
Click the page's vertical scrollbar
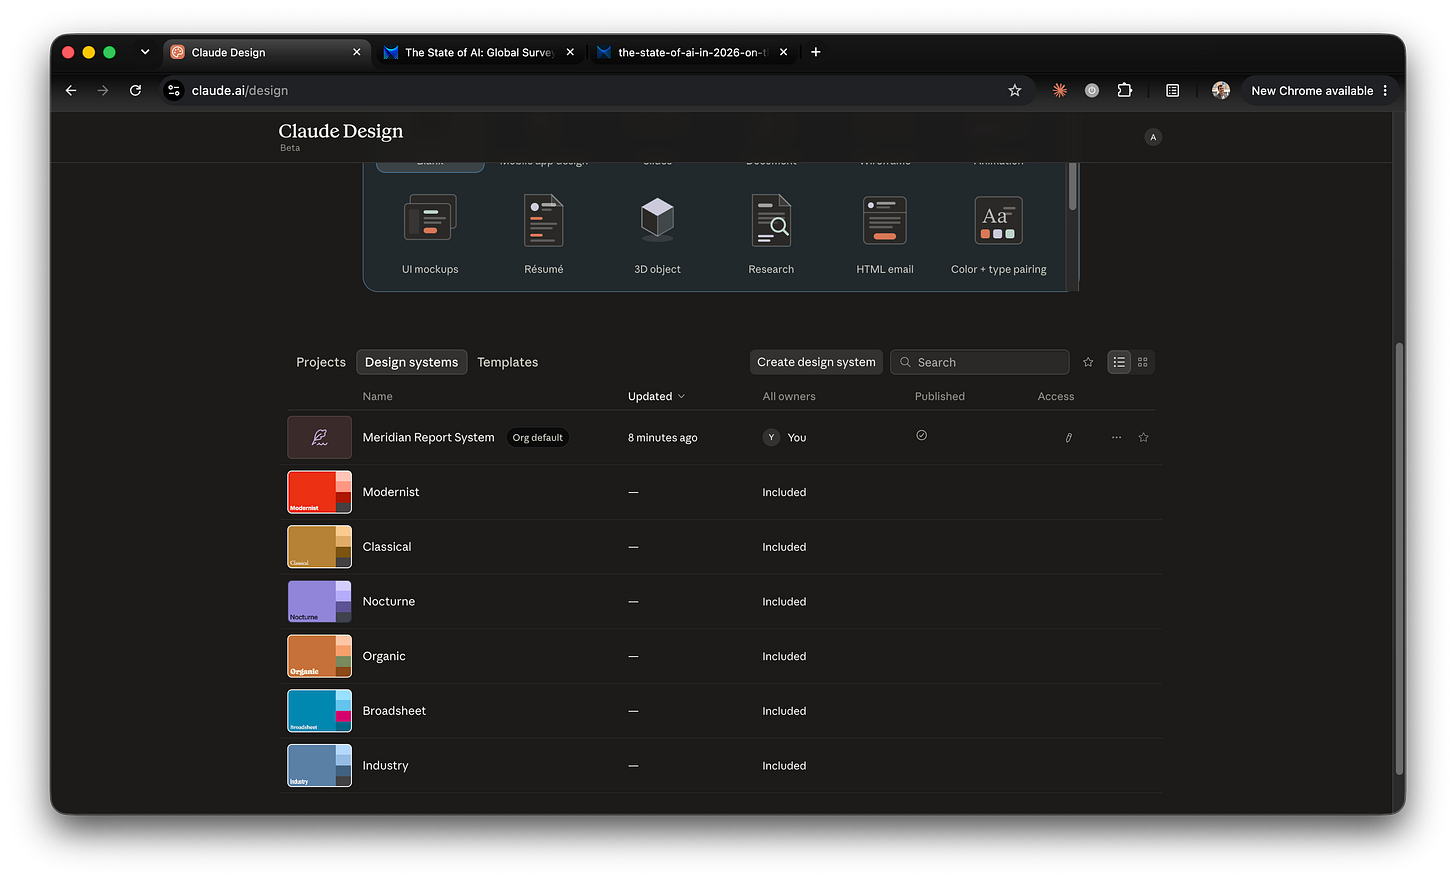click(1399, 558)
